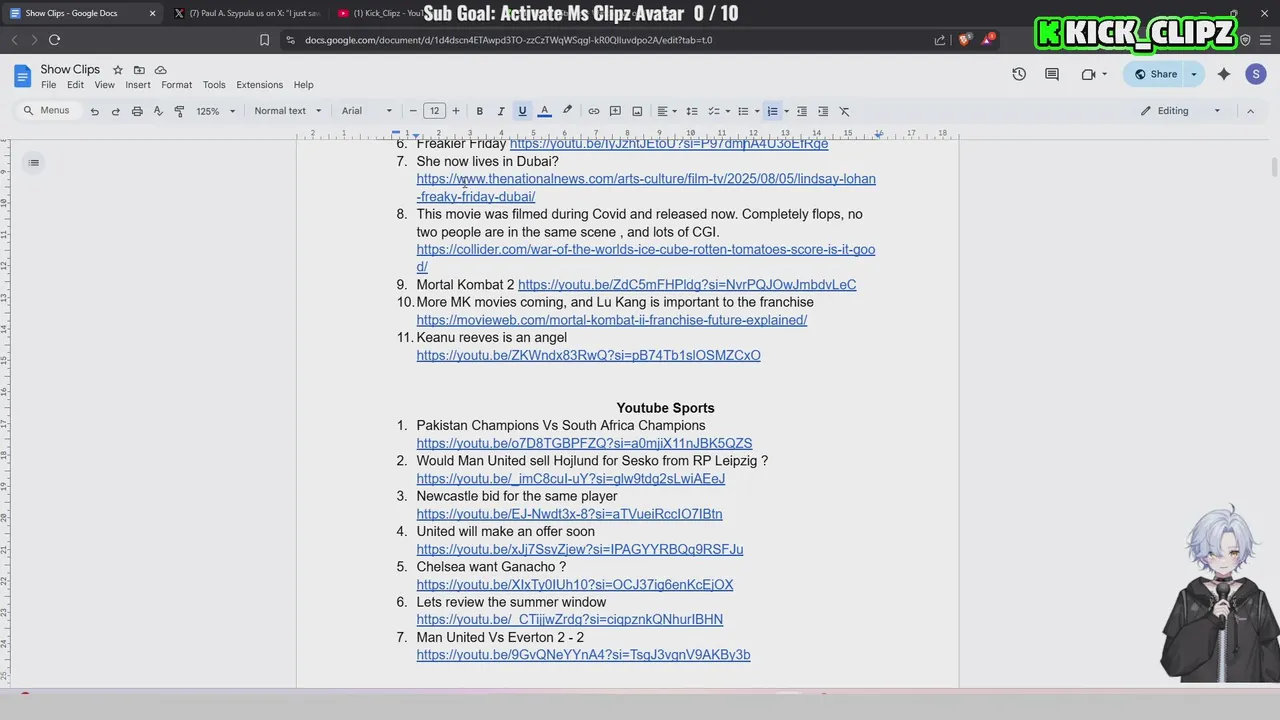Open the highlight color picker
The height and width of the screenshot is (720, 1280).
(567, 111)
